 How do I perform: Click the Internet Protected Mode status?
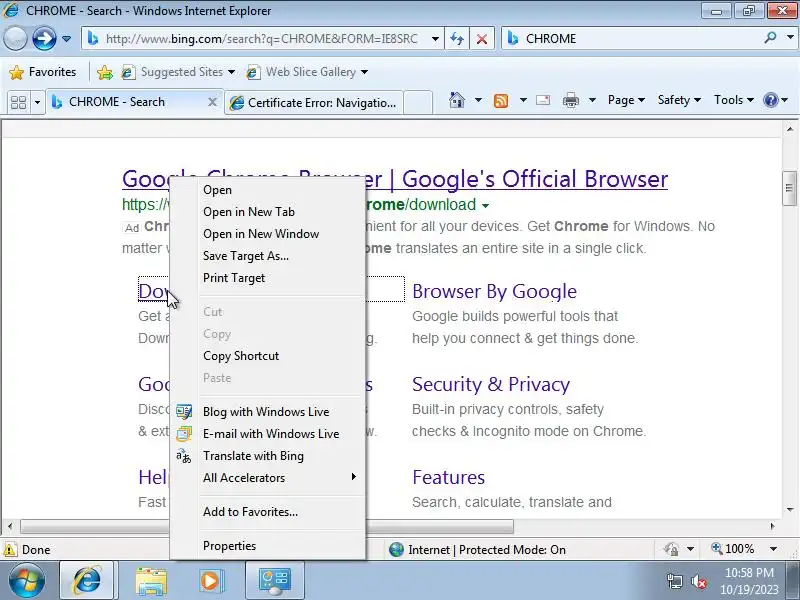[478, 549]
